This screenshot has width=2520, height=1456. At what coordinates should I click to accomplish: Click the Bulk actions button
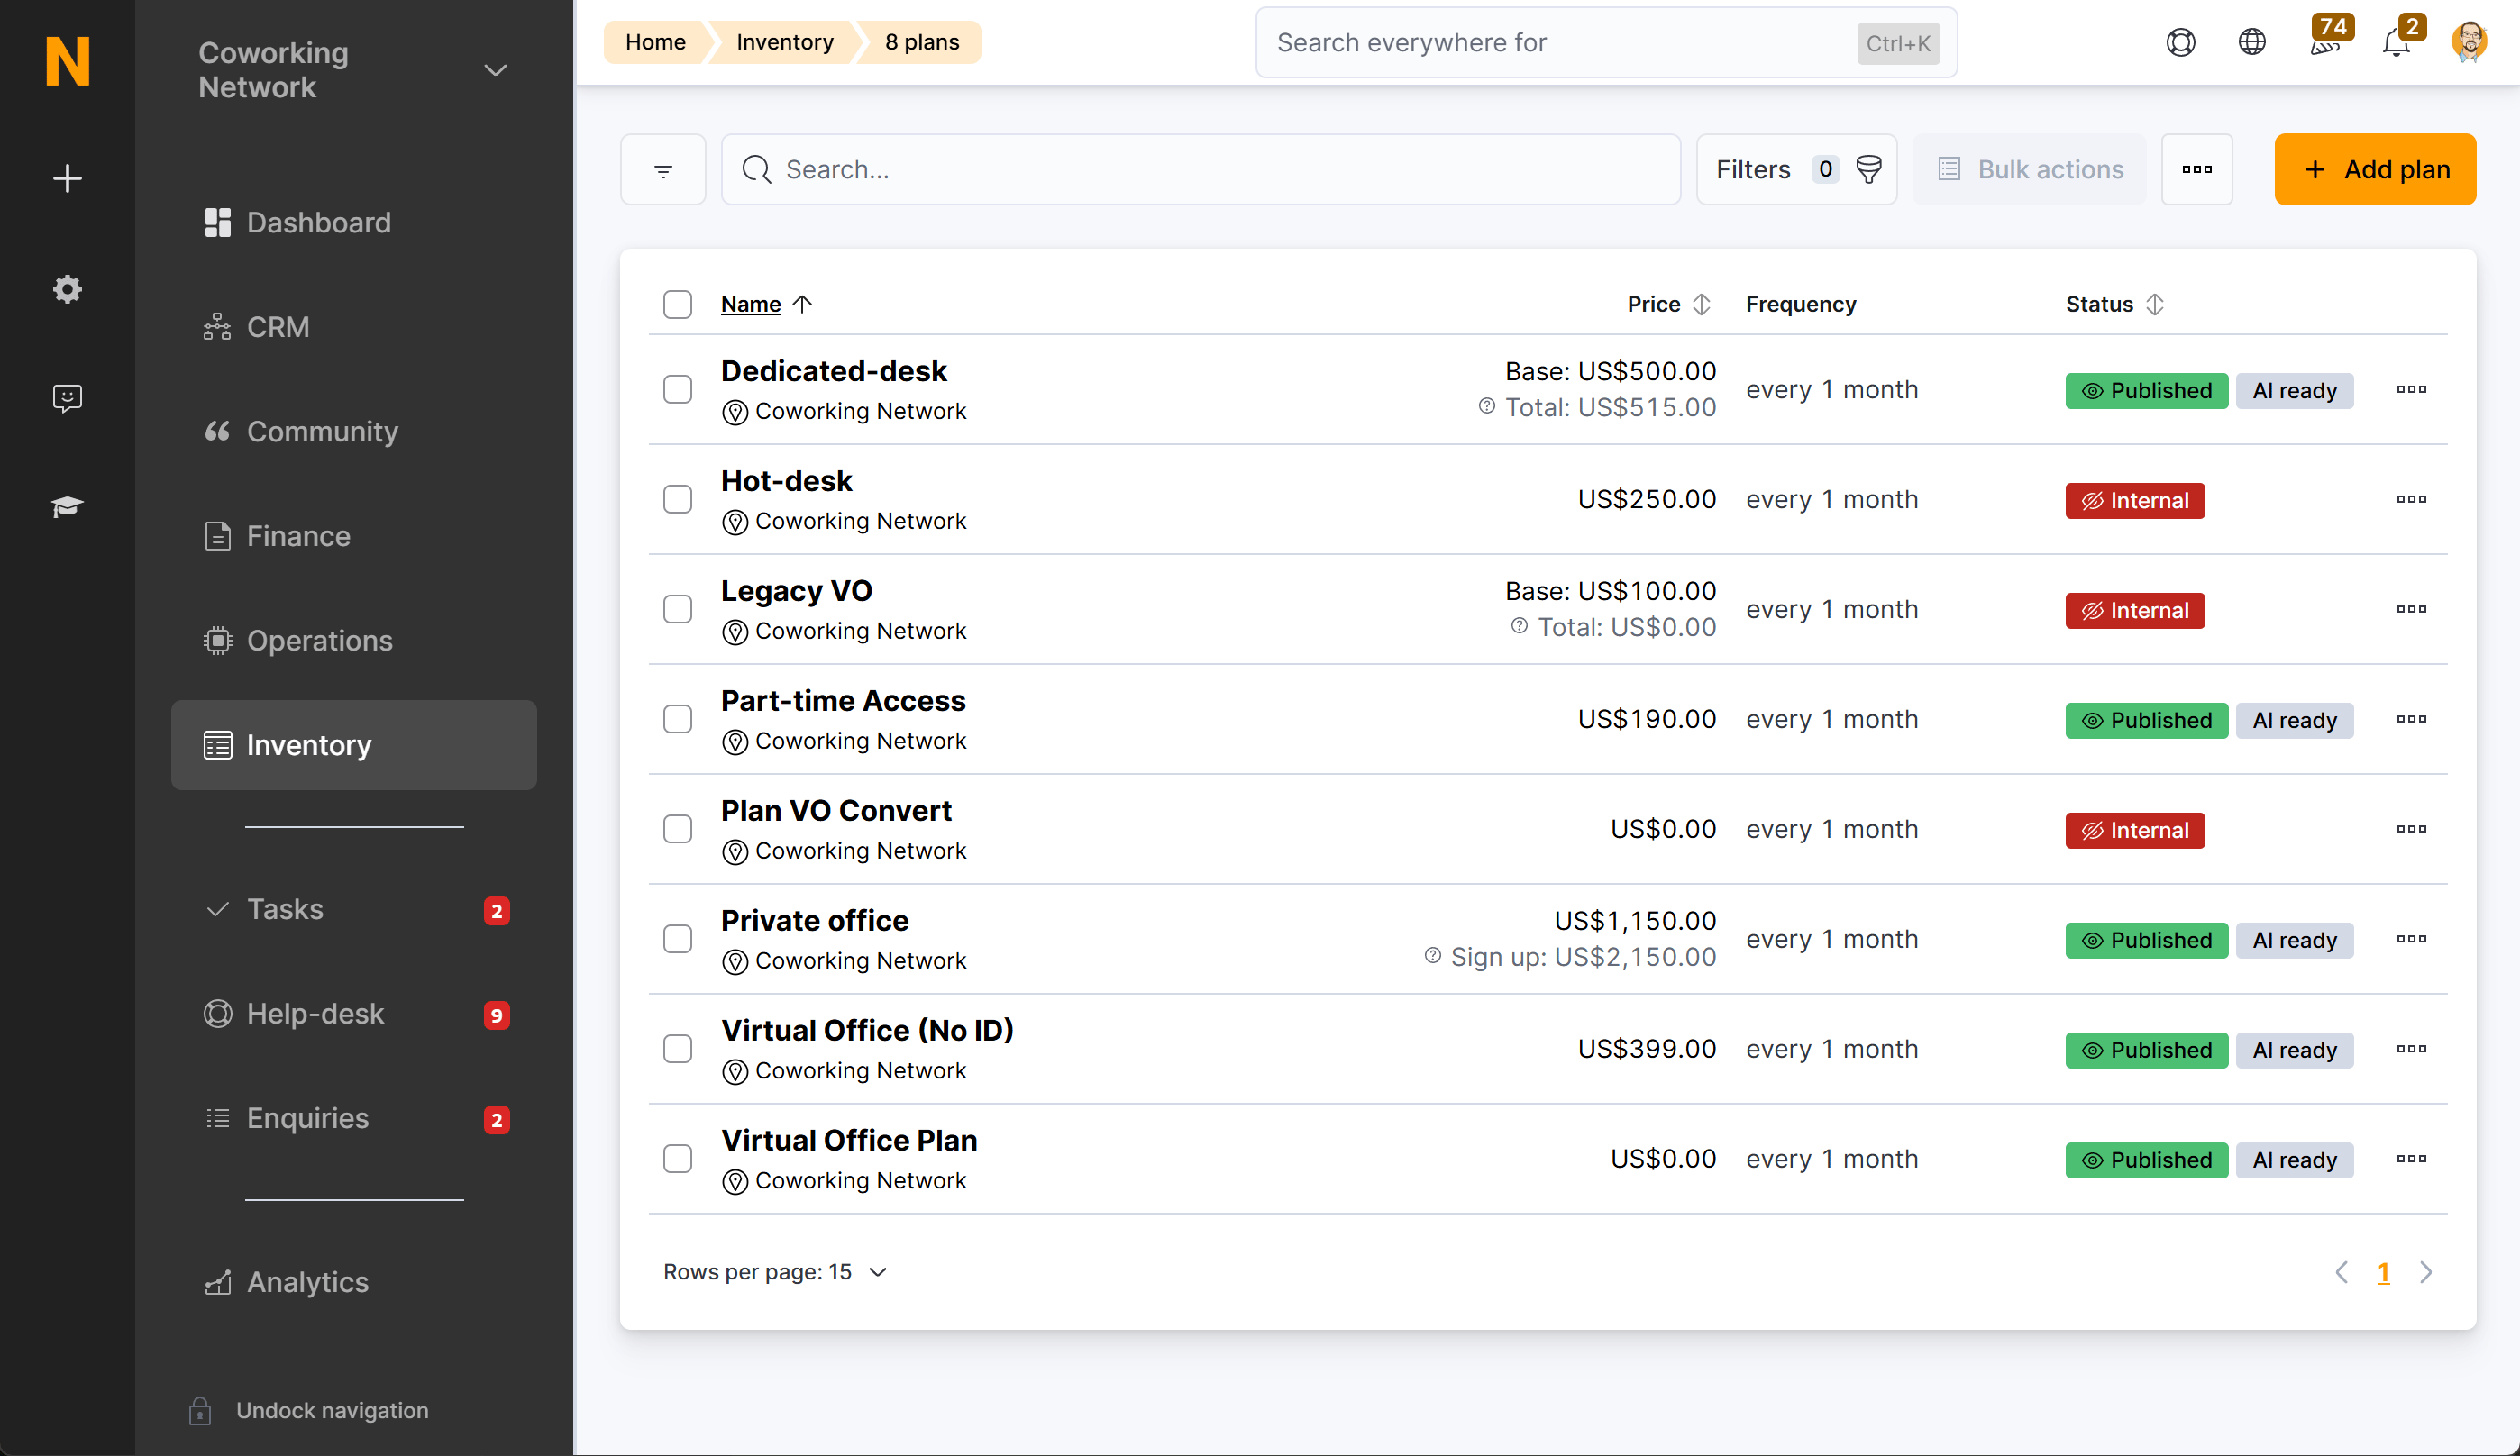point(2029,170)
